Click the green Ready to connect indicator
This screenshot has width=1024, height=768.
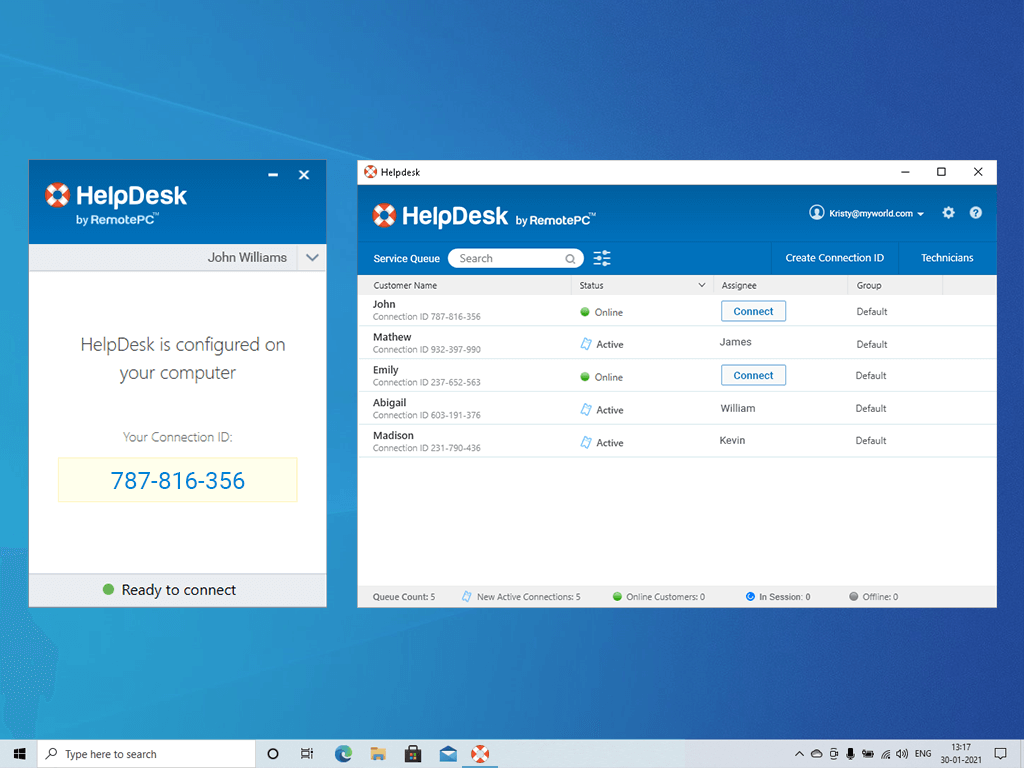point(108,589)
